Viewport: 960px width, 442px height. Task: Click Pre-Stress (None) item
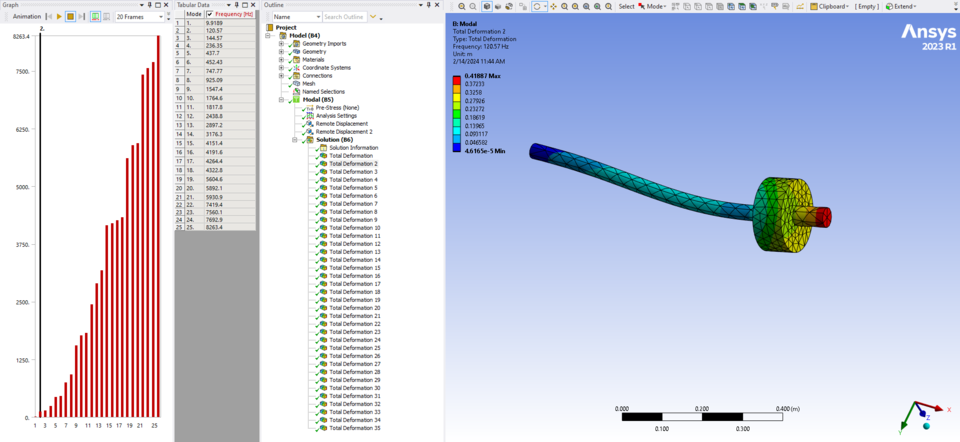coord(336,108)
